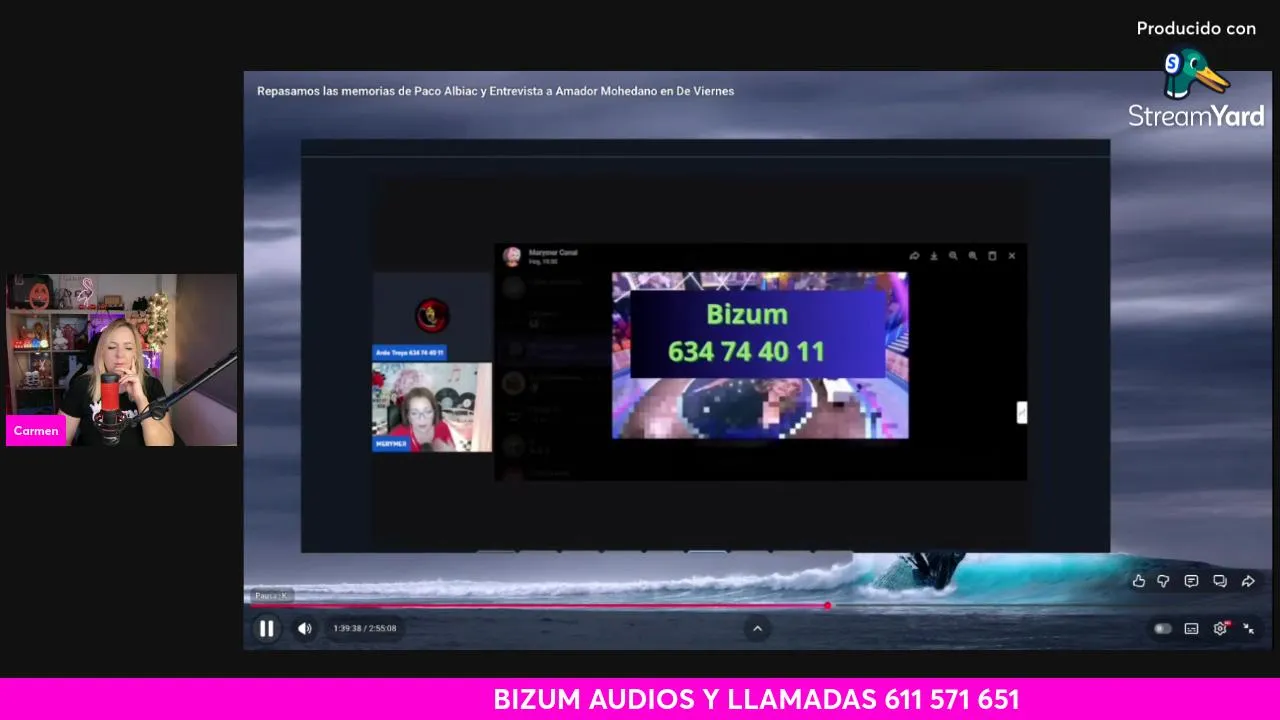Click Carmen's webcam feed
This screenshot has width=1280, height=720.
(121, 360)
